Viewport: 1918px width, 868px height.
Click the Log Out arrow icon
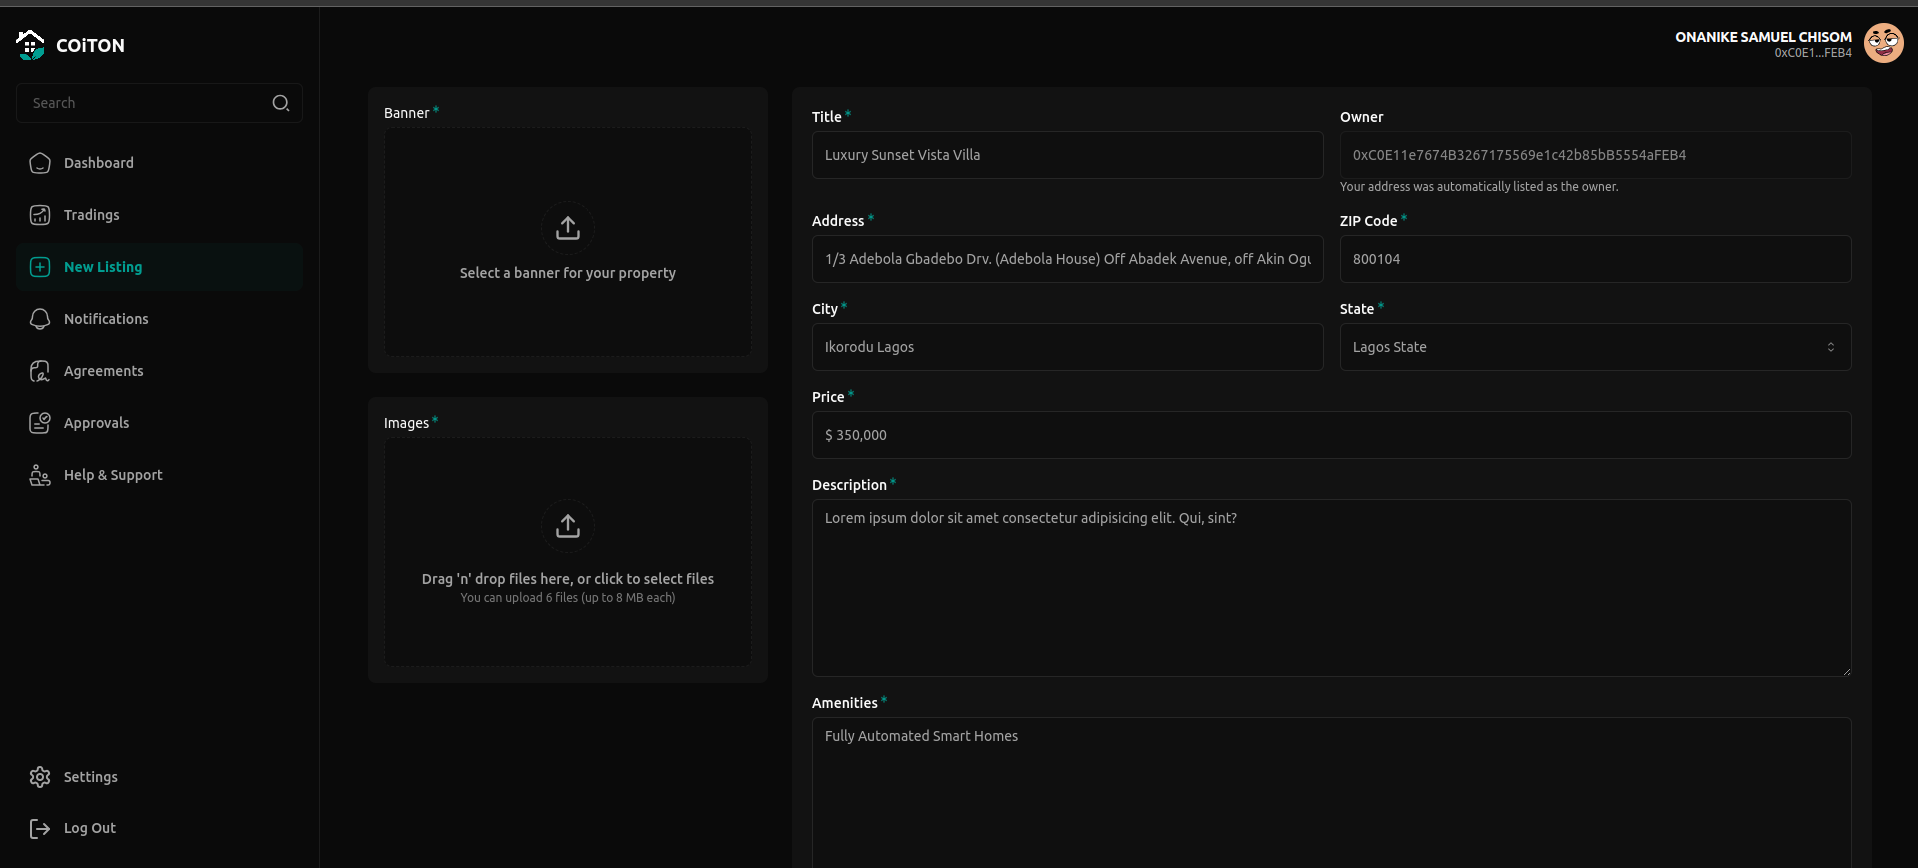pos(40,828)
